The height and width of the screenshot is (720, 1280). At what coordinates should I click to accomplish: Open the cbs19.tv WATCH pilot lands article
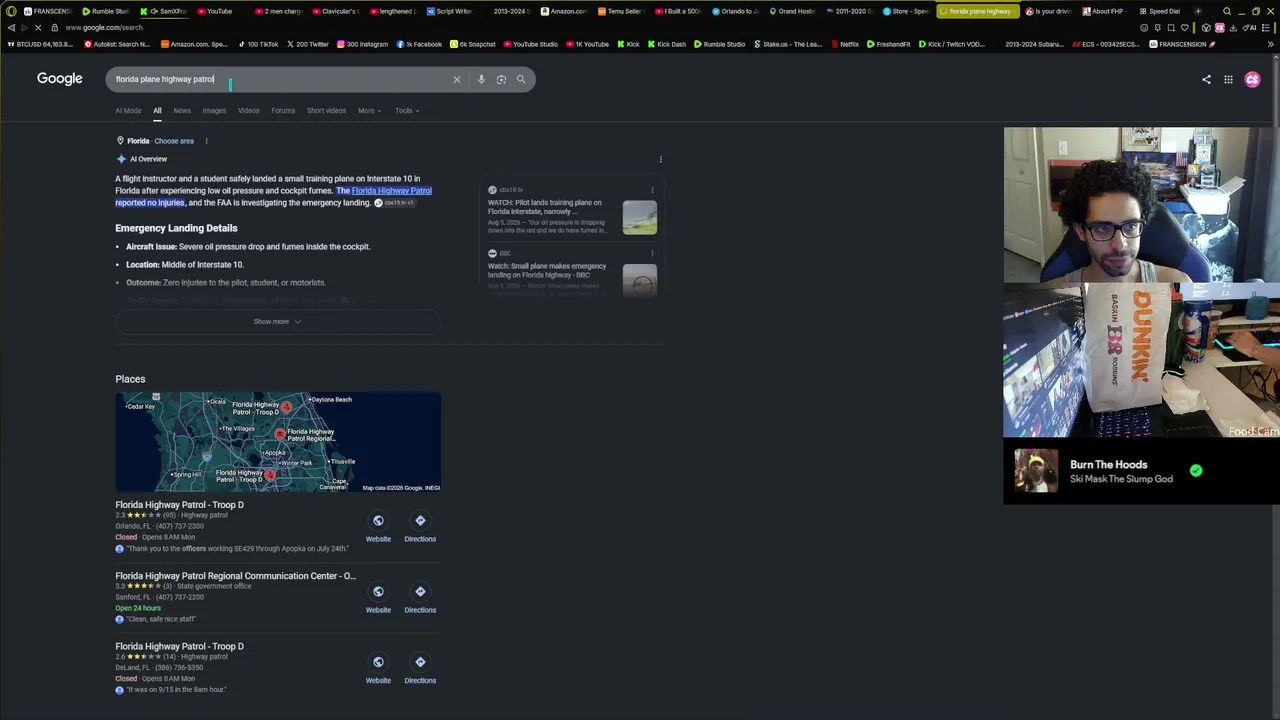click(546, 207)
